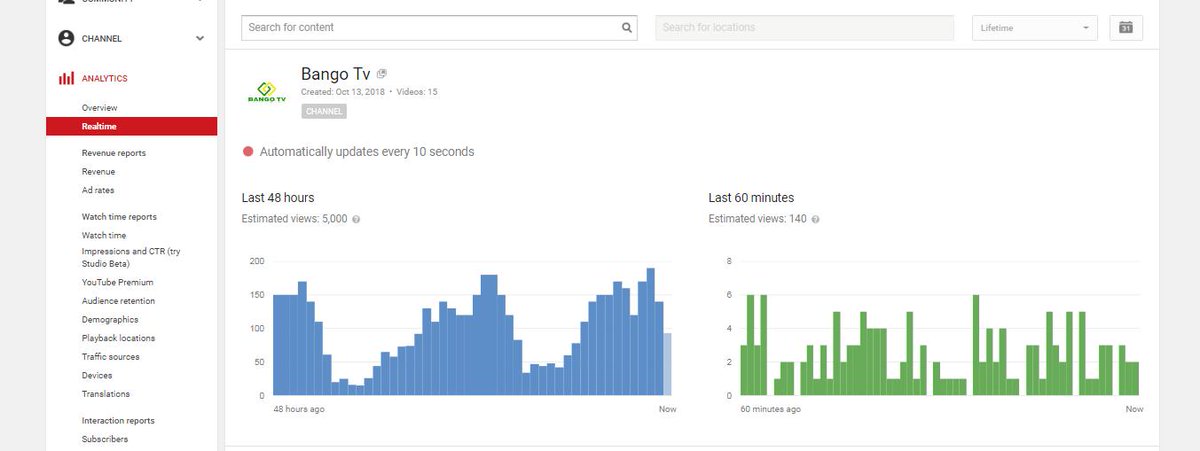1200x451 pixels.
Task: Click the 'Last 60 minutes' chart heading
Action: [751, 198]
